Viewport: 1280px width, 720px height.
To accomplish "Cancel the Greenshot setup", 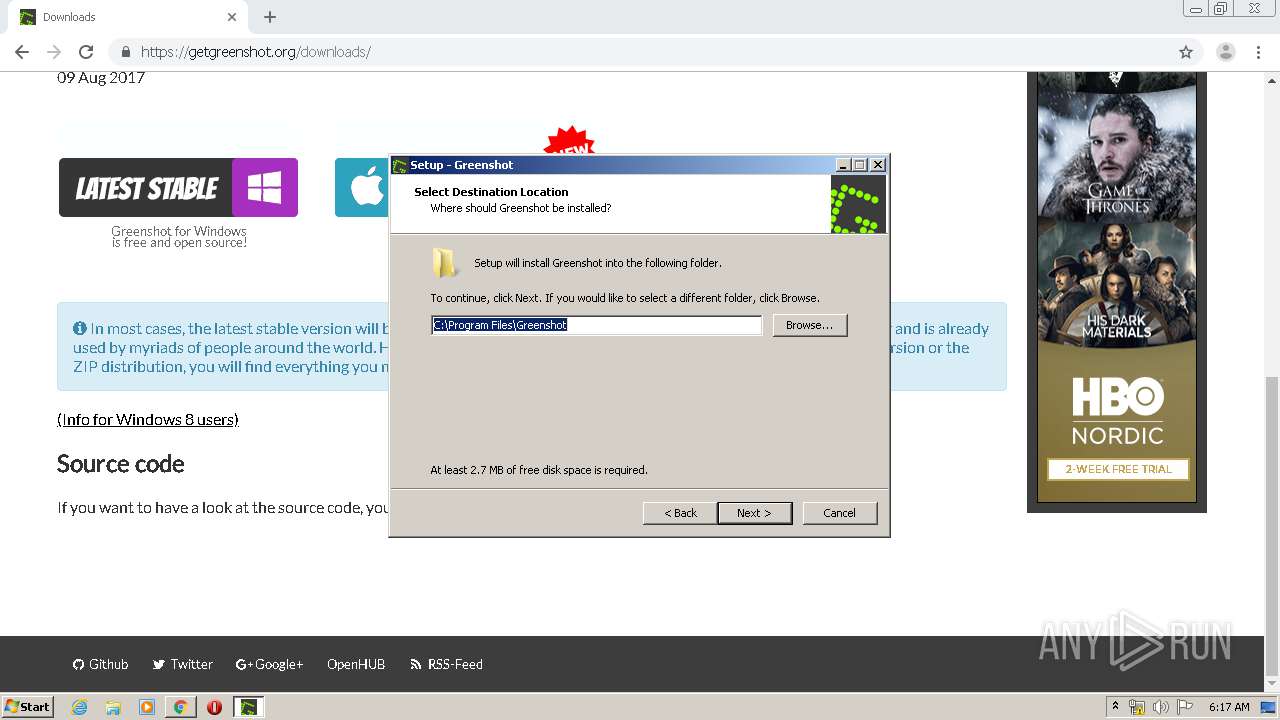I will (839, 513).
